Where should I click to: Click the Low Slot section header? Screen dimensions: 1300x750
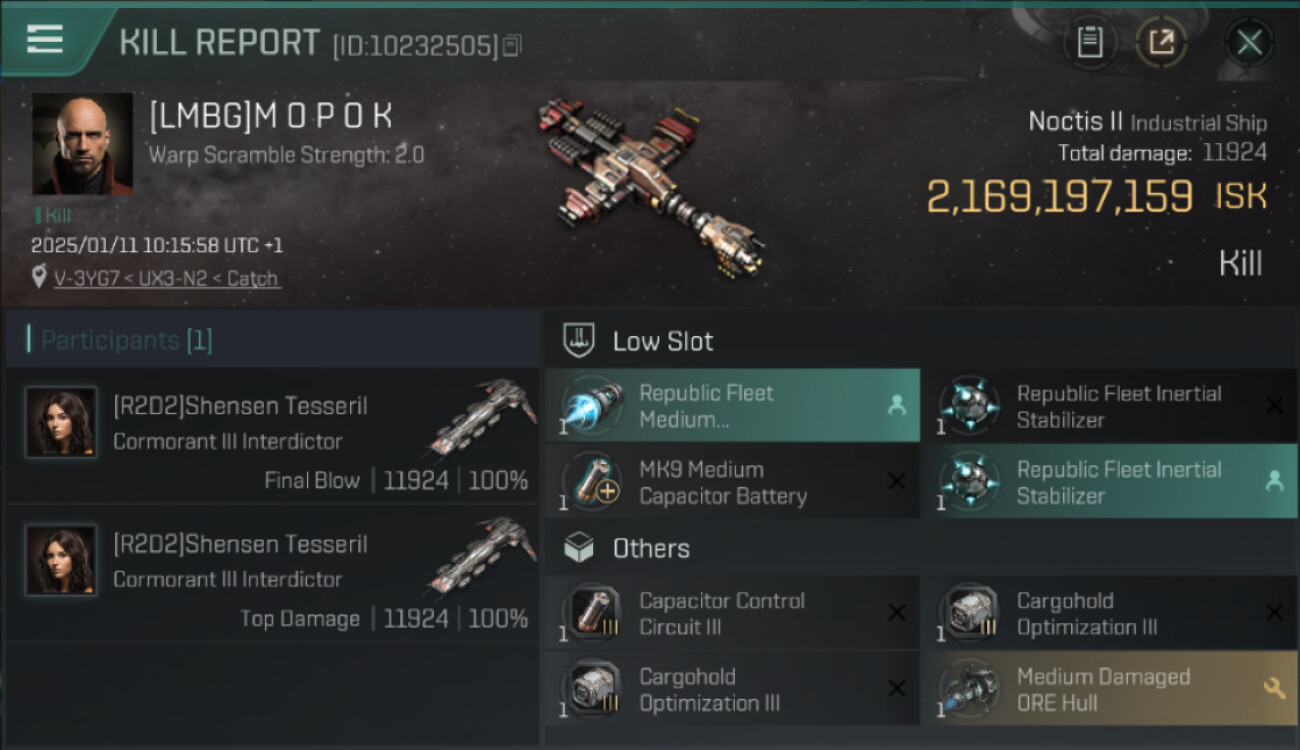tap(663, 341)
